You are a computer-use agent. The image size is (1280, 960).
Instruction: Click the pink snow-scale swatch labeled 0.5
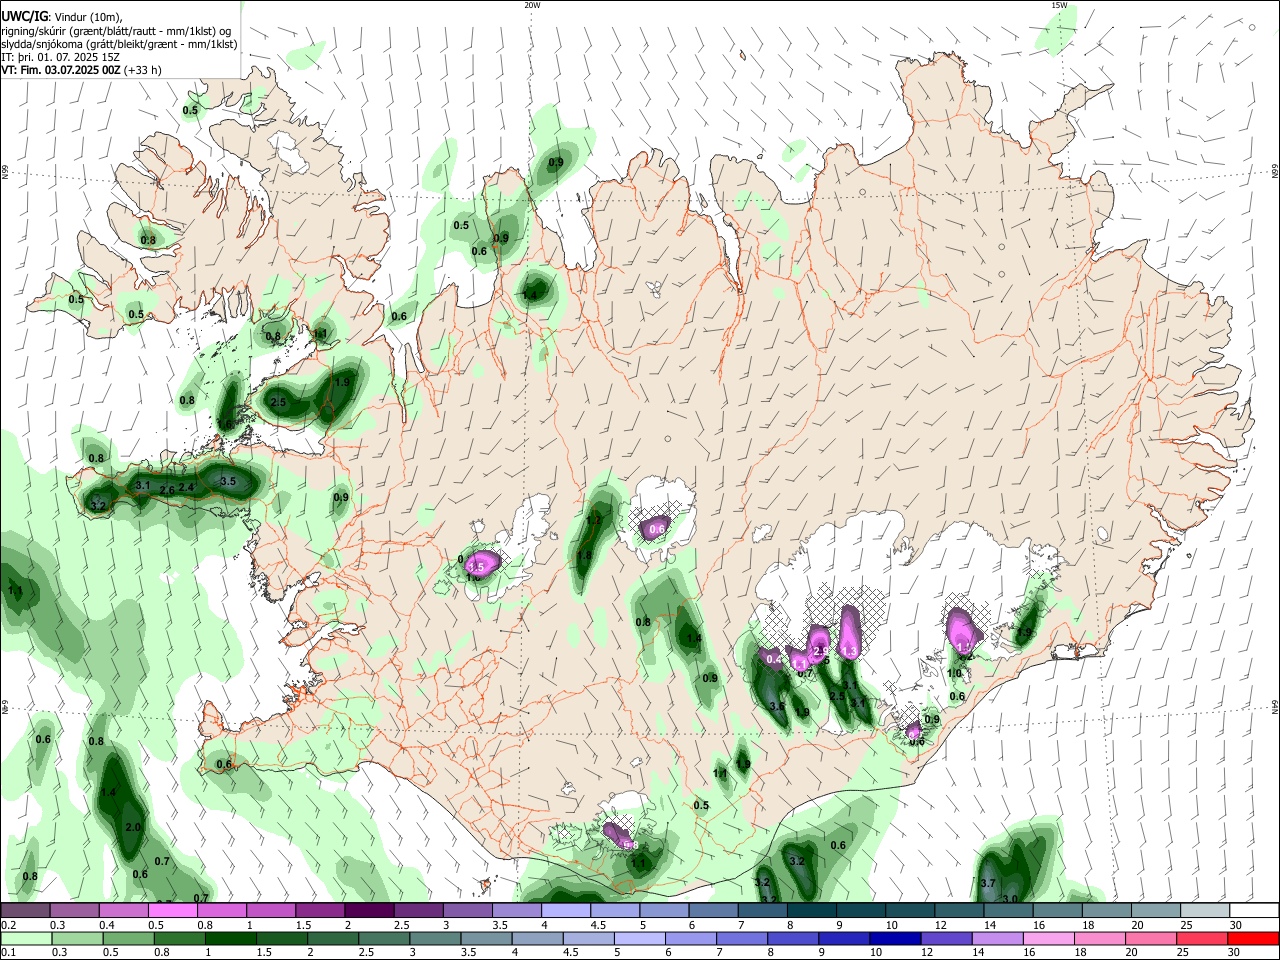point(173,910)
